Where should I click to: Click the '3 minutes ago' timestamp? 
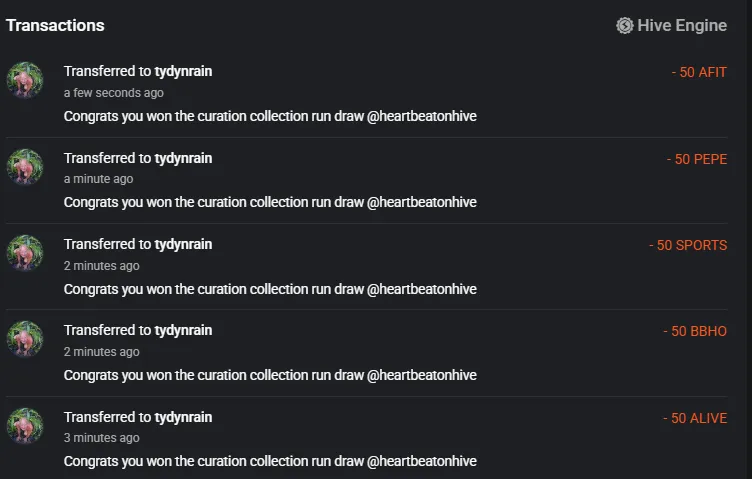pyautogui.click(x=102, y=438)
